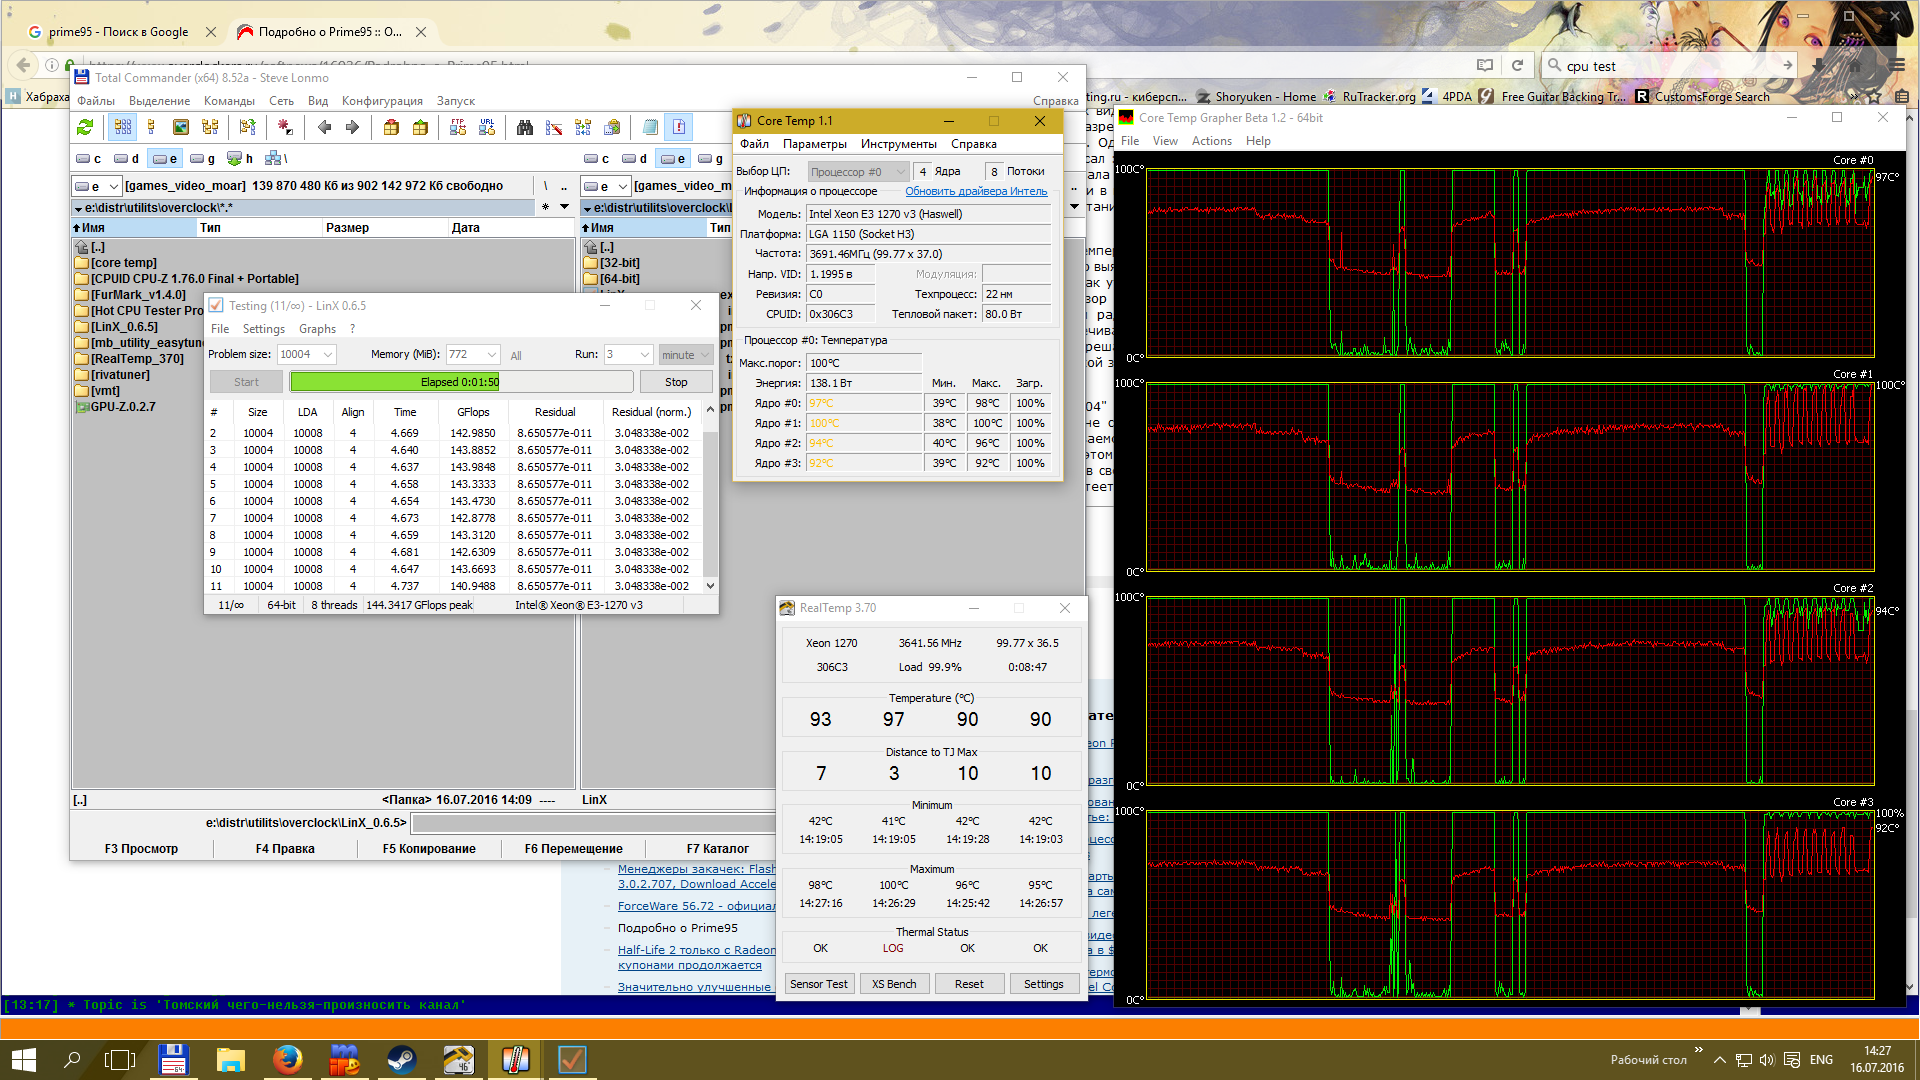Open the Graphs menu in LinX
The image size is (1920, 1080).
click(x=317, y=329)
